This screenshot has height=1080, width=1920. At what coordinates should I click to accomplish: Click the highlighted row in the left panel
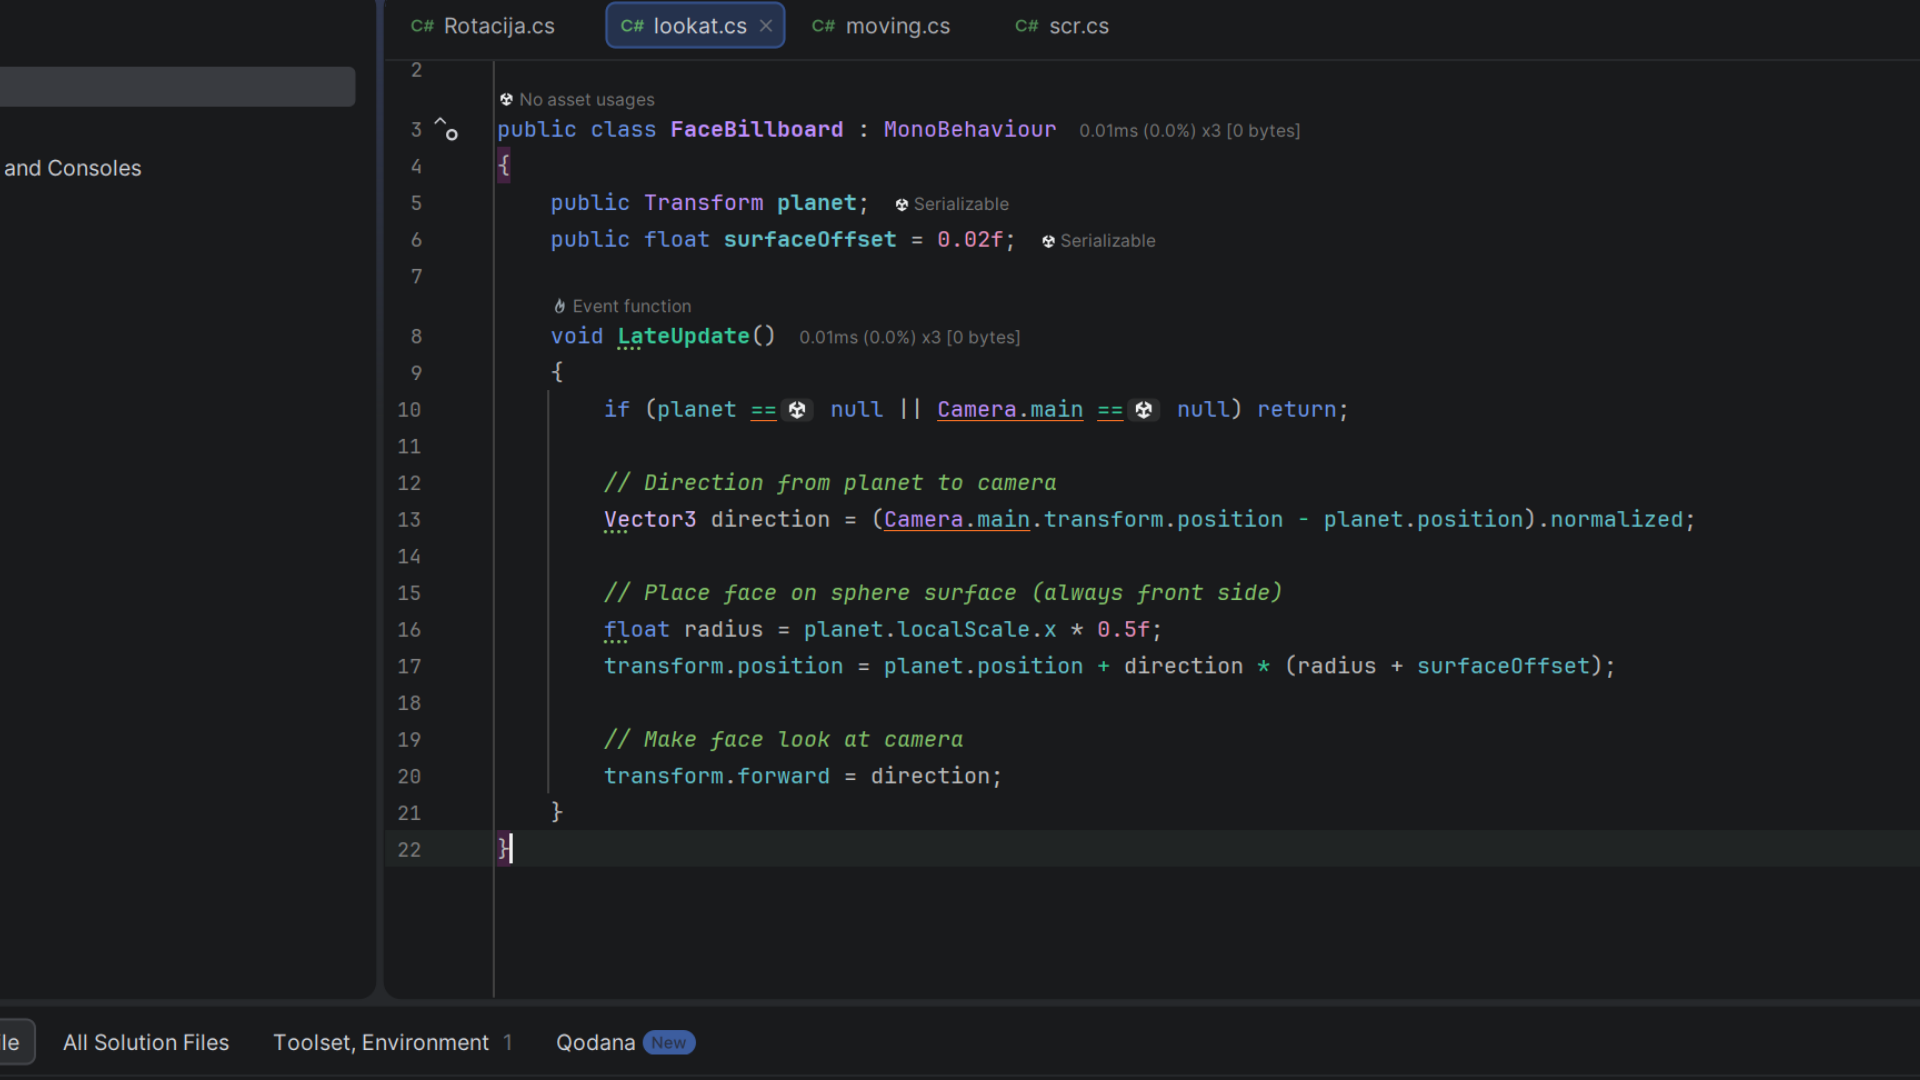pos(177,87)
